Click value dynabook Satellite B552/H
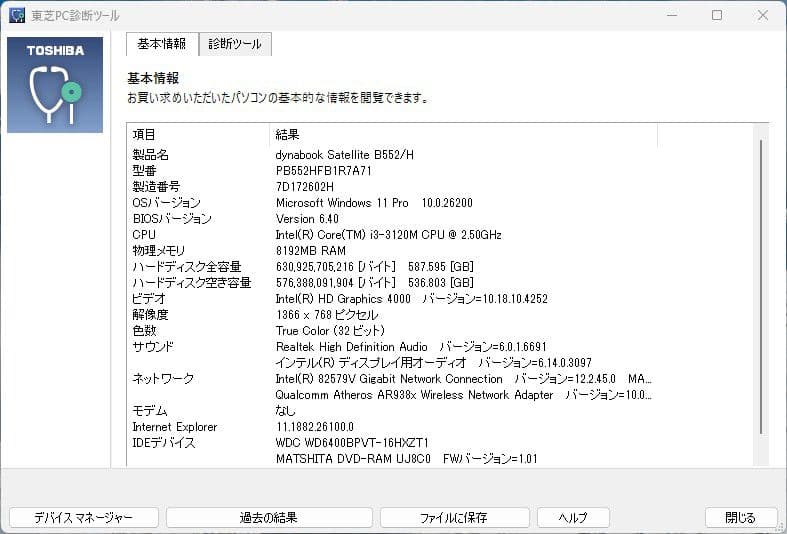787x534 pixels. [345, 155]
